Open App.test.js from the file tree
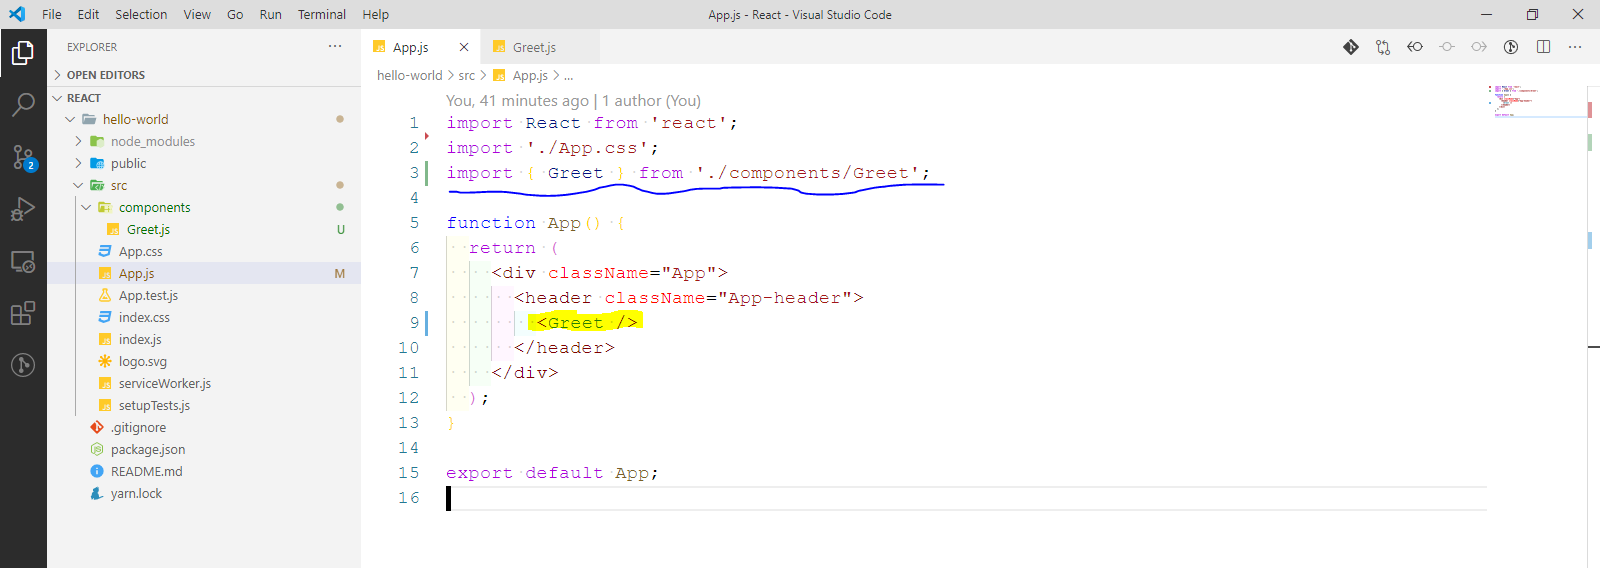Viewport: 1600px width, 568px height. (148, 296)
